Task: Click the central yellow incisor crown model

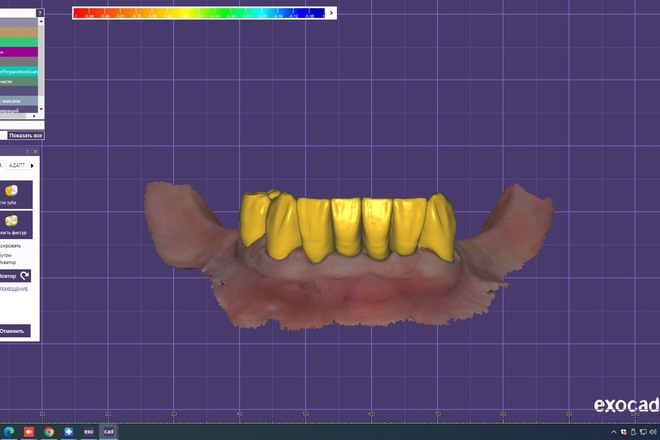Action: 346,227
